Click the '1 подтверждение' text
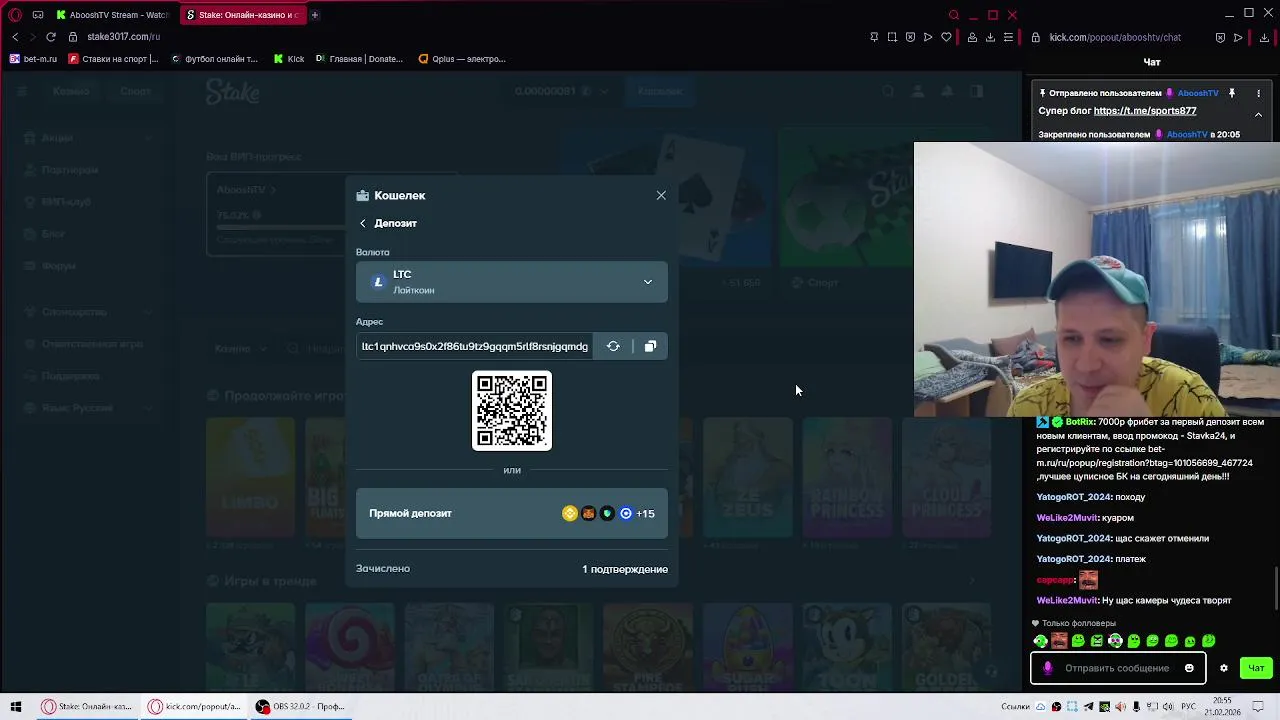Screen dimensions: 1280x720 pyautogui.click(x=625, y=569)
